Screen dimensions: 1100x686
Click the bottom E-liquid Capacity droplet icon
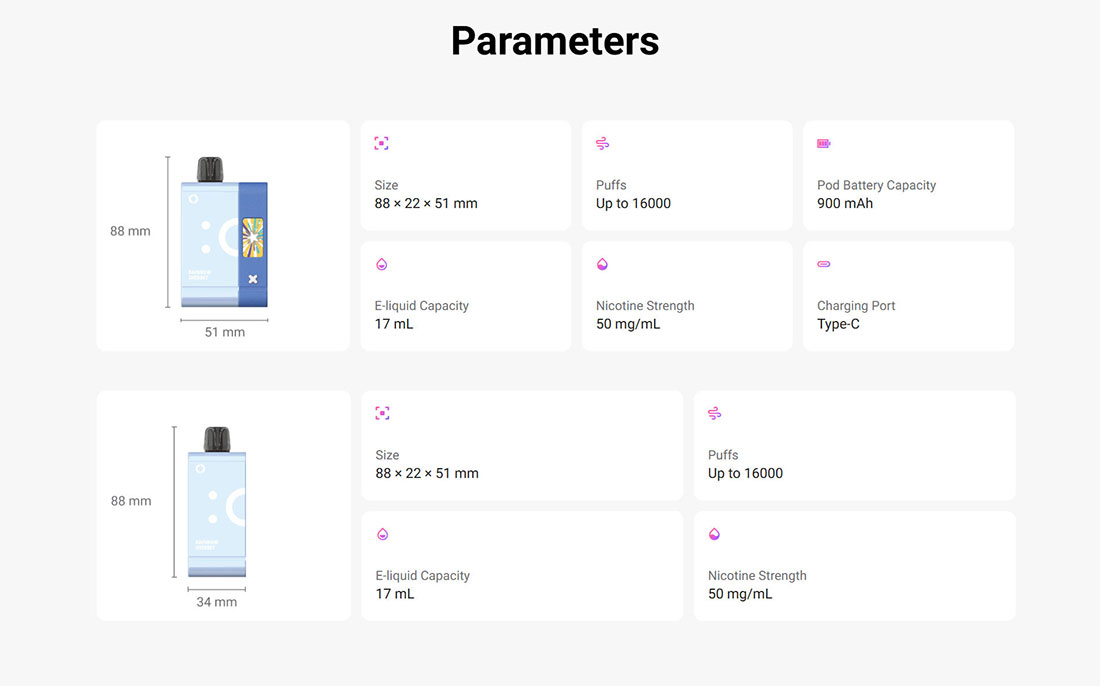tap(381, 534)
